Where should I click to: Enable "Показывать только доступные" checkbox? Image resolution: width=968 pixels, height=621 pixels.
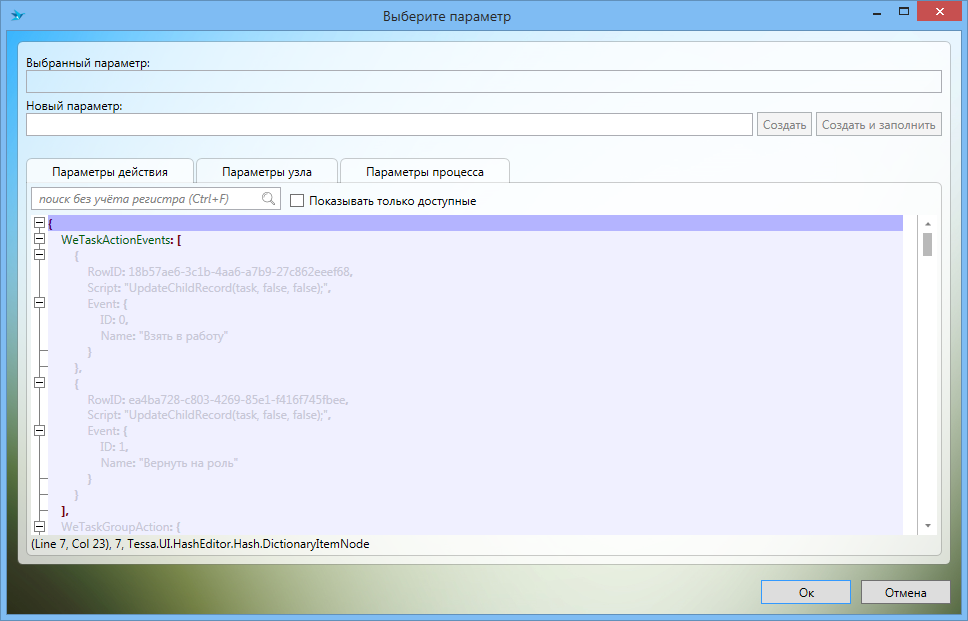[x=297, y=201]
